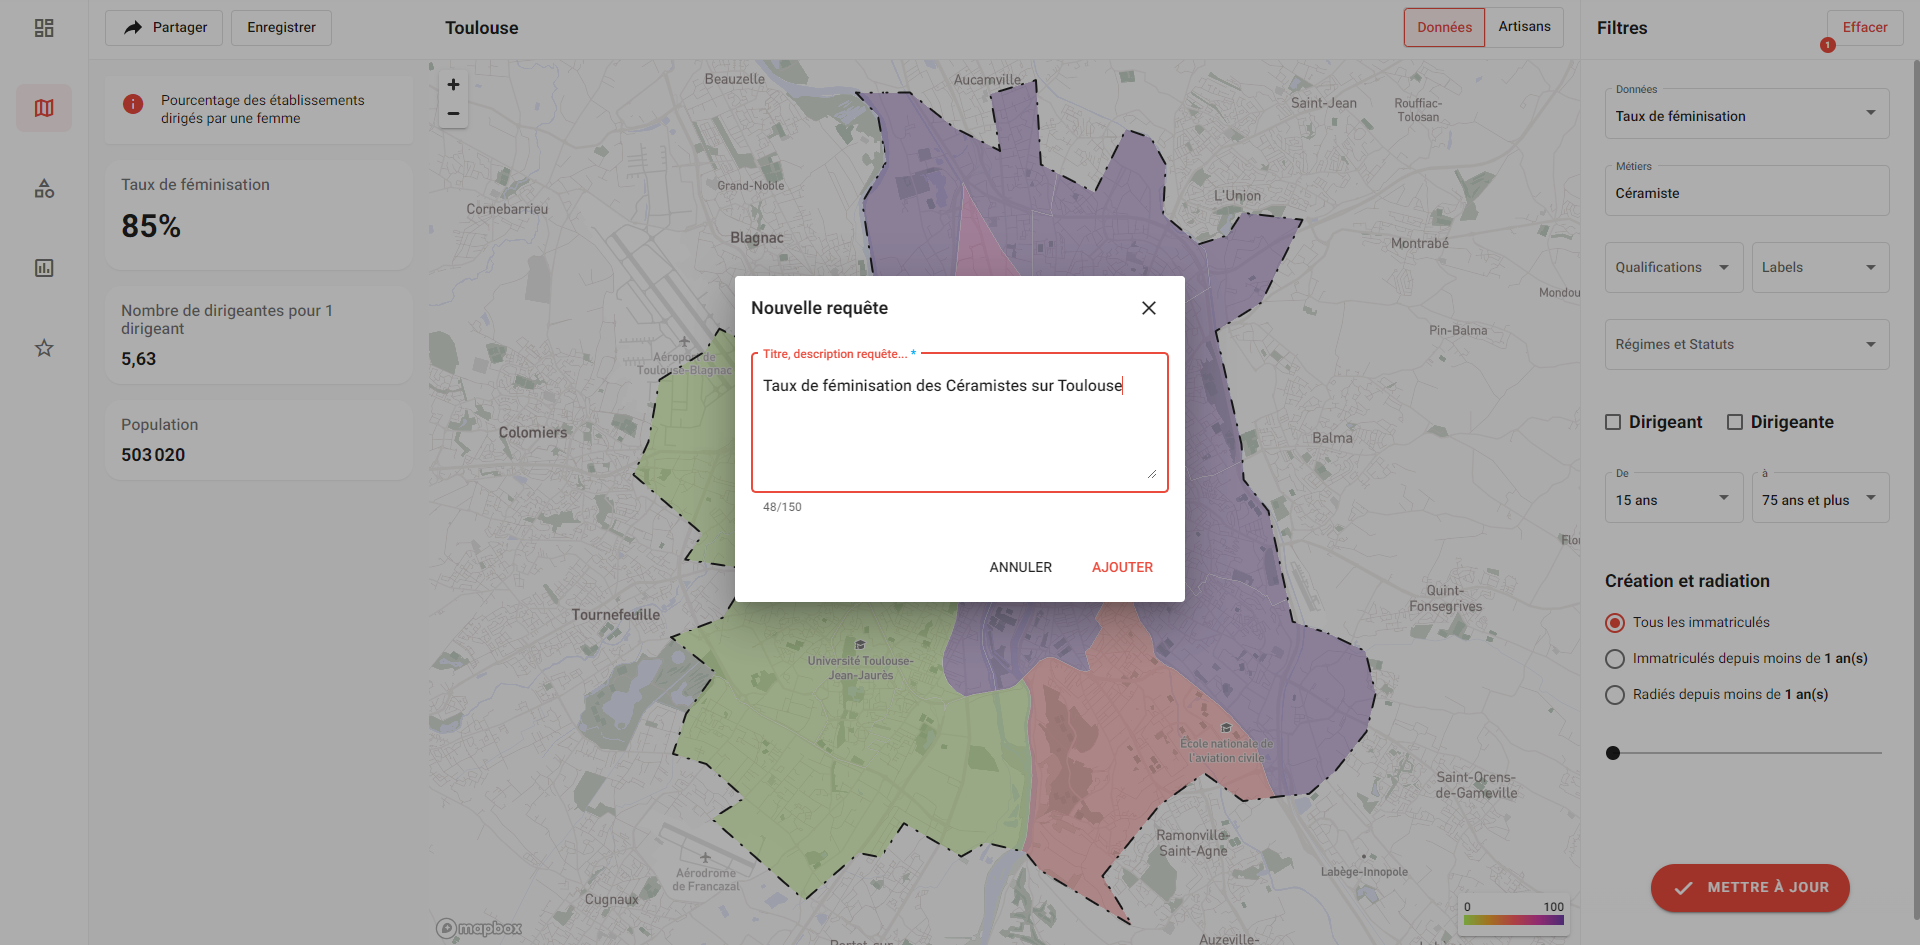Click the Partager button
This screenshot has width=1920, height=945.
pos(164,28)
